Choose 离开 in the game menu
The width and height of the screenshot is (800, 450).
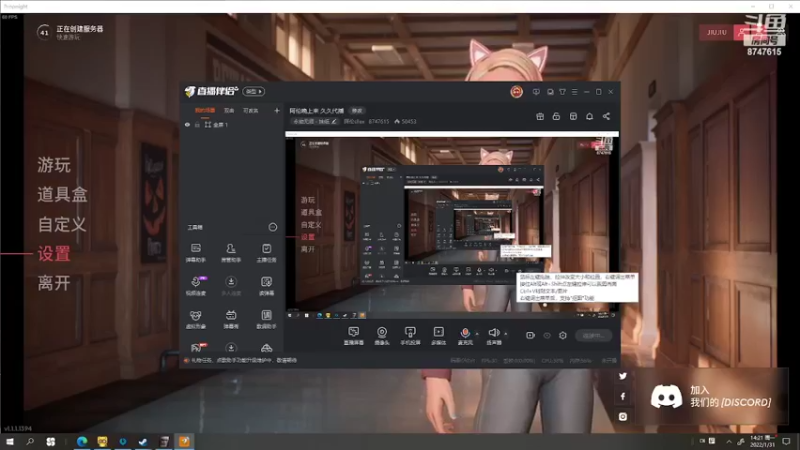[x=54, y=283]
